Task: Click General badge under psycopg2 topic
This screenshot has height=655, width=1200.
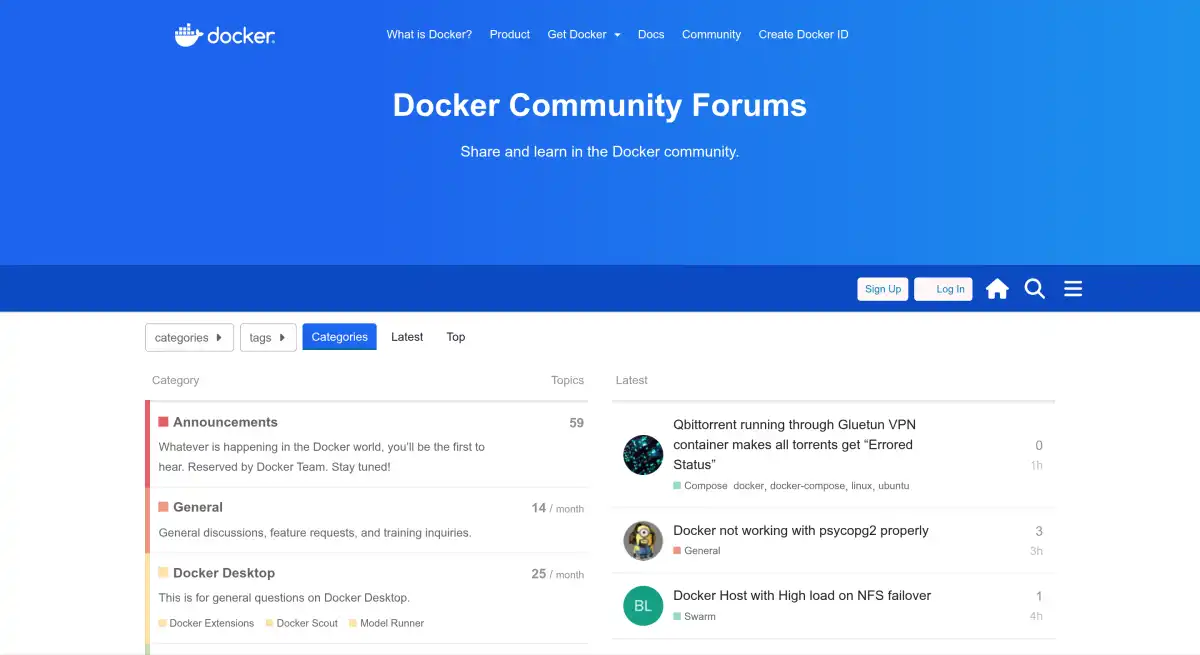Action: [697, 551]
